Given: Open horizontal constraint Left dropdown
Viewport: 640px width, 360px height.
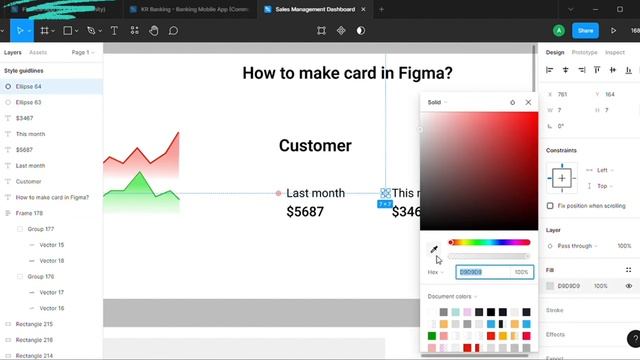Looking at the screenshot, I should pyautogui.click(x=605, y=170).
